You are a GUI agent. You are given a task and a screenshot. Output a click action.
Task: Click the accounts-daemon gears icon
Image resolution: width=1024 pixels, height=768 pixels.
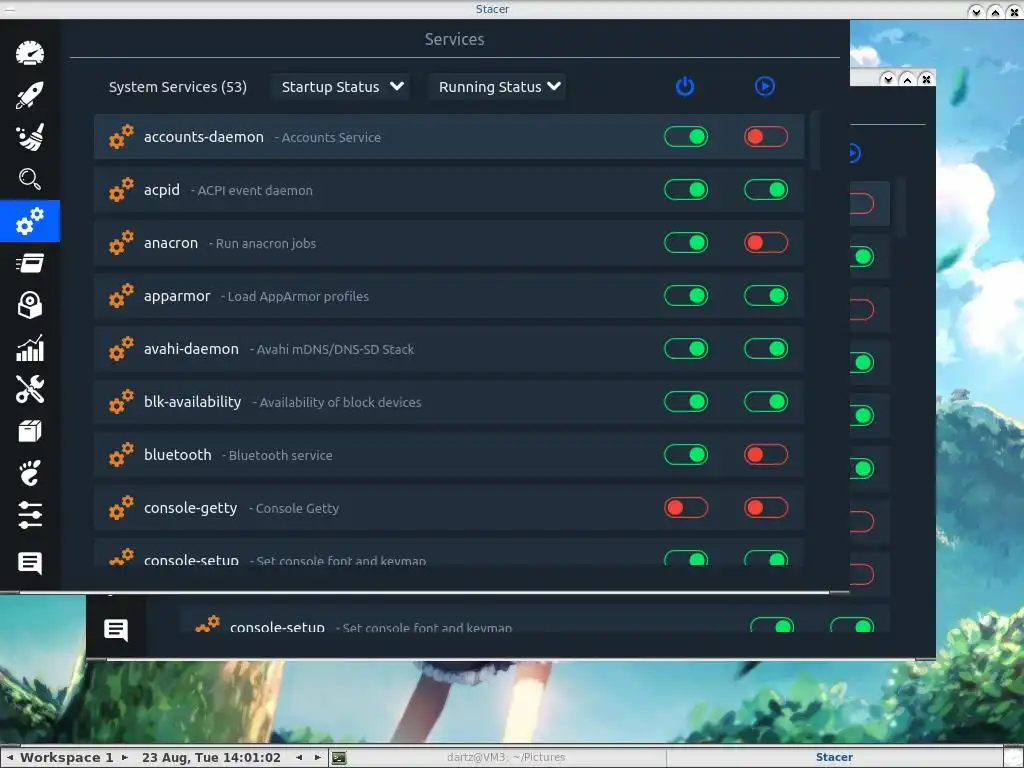pos(121,136)
